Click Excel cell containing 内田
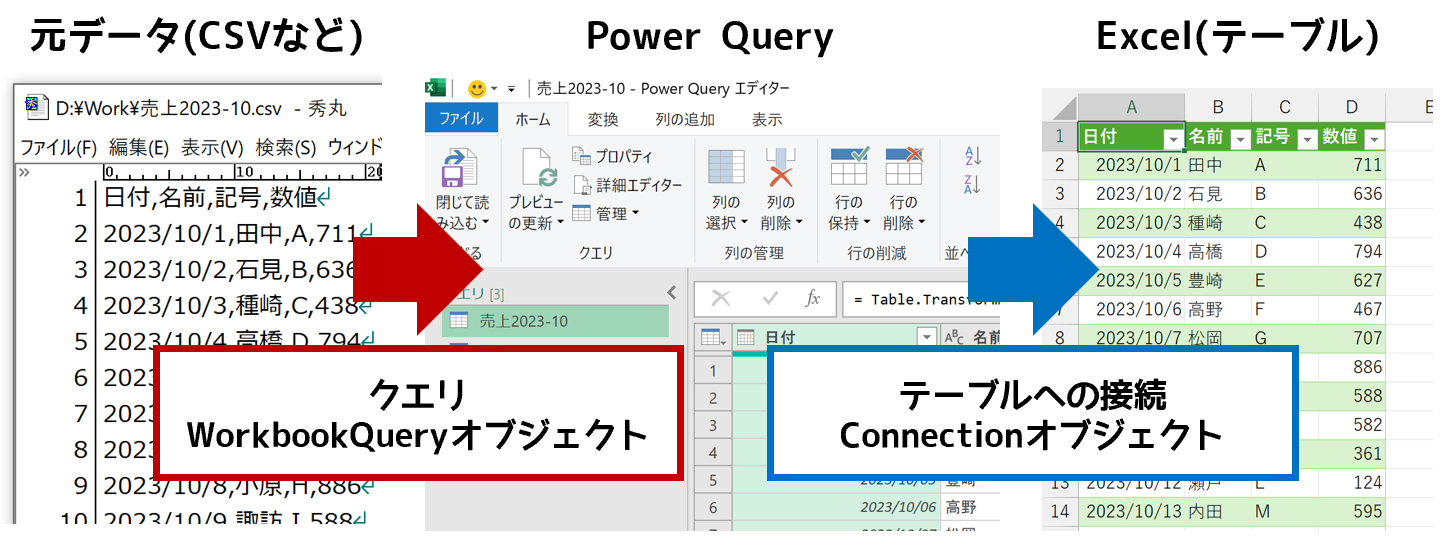Image resolution: width=1444 pixels, height=542 pixels. click(1218, 511)
